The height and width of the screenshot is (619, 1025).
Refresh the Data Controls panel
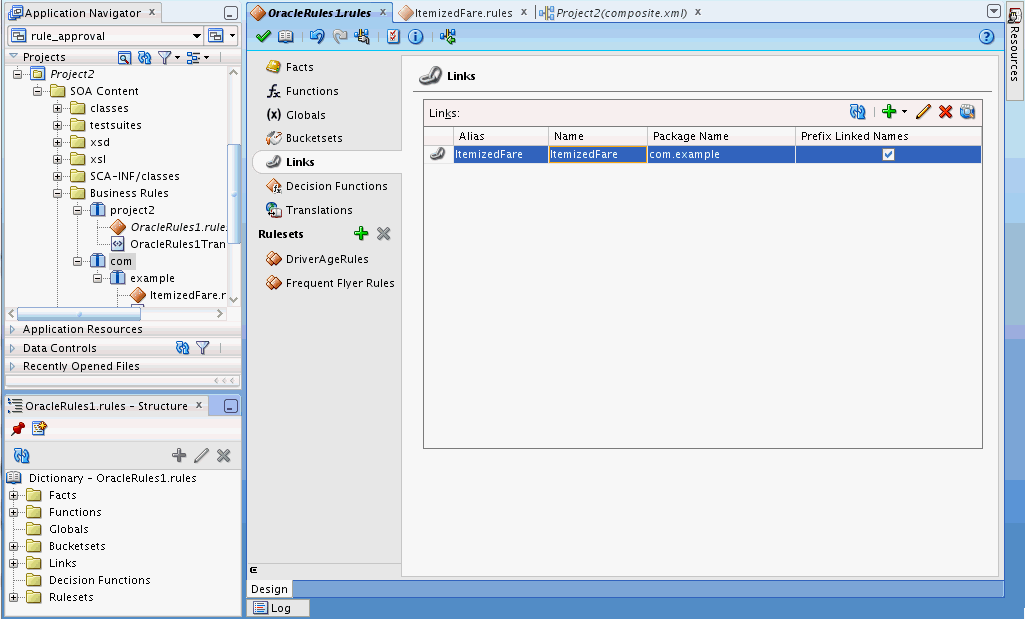point(182,348)
